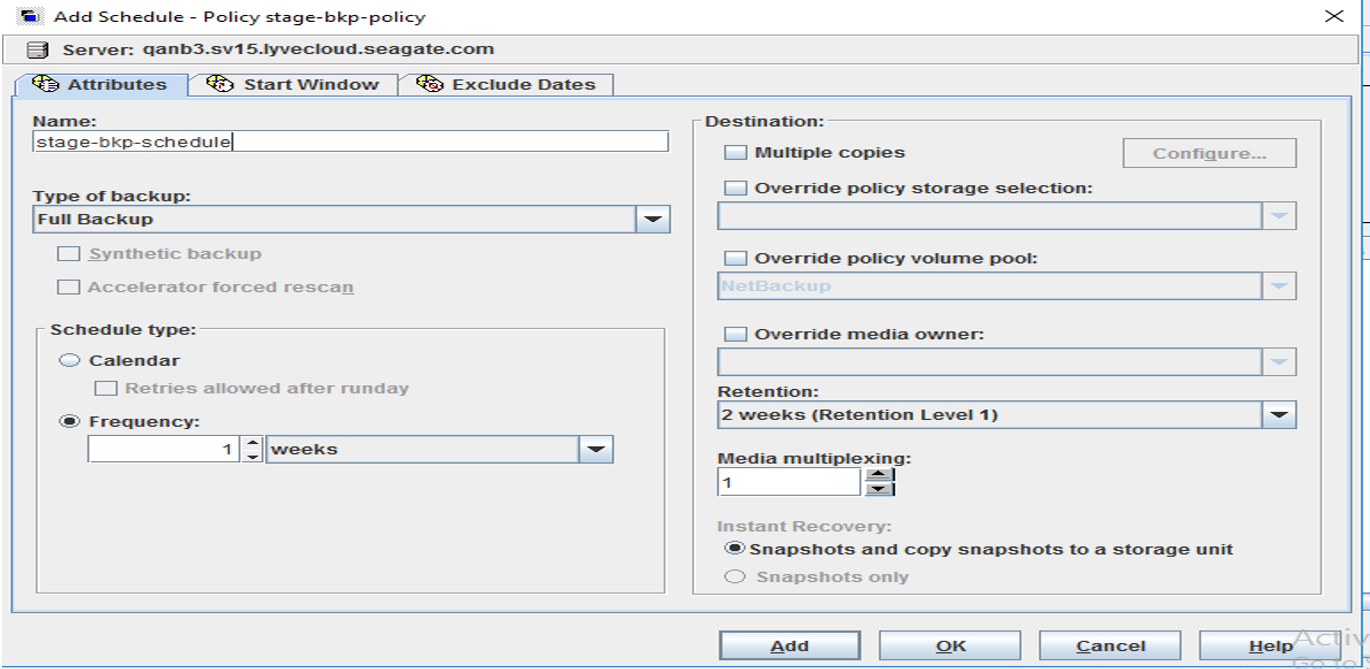
Task: Click the server icon beside the server name
Action: tap(38, 50)
